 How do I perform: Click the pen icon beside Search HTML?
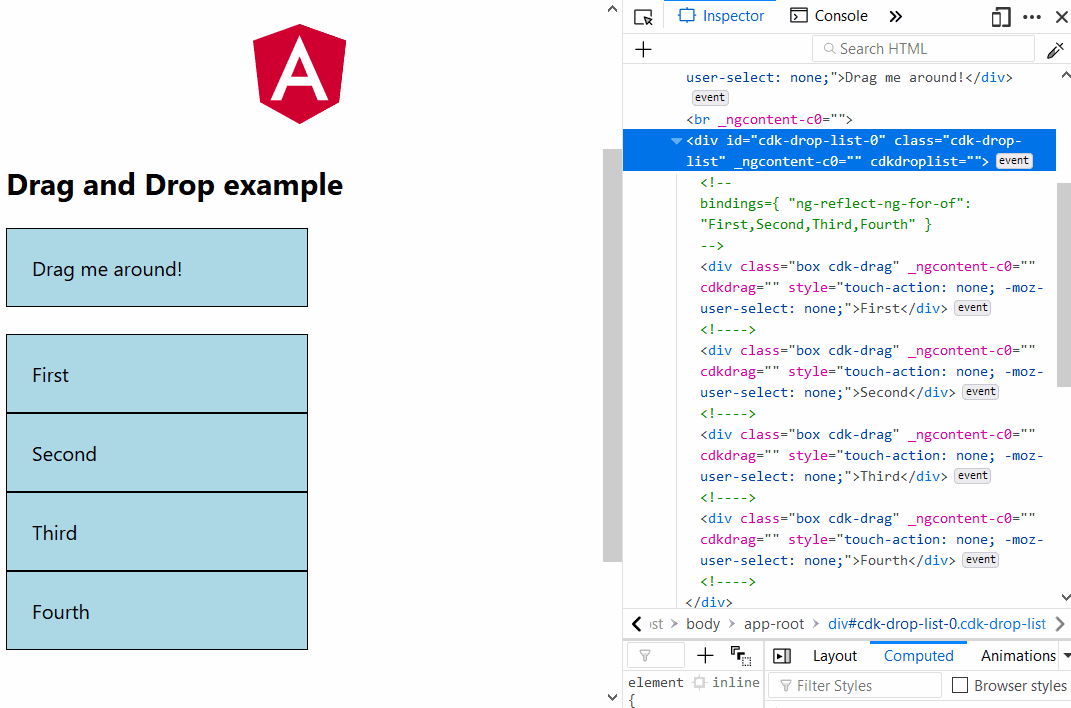point(1055,48)
